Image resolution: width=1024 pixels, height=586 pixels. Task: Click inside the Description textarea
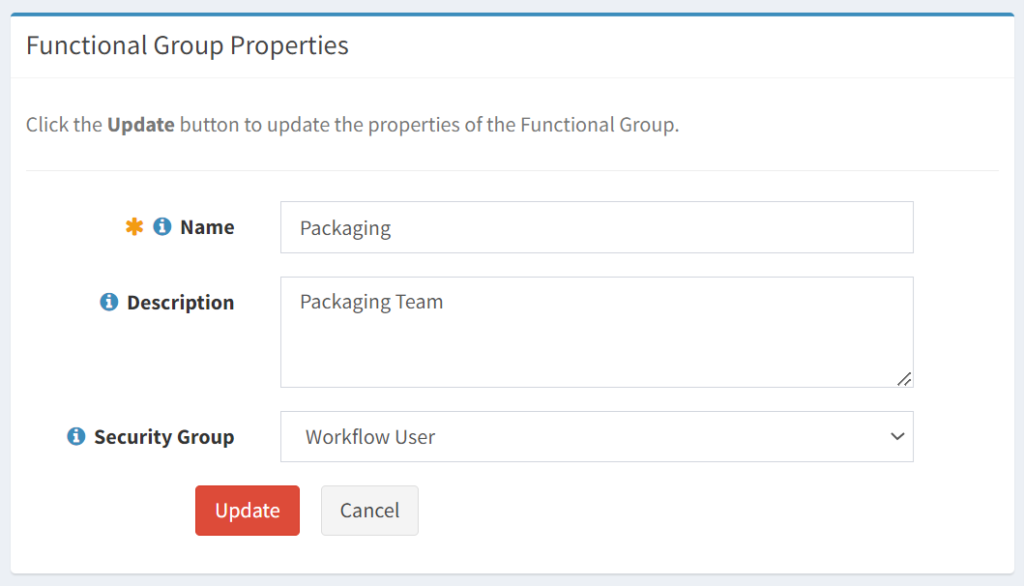(x=596, y=330)
